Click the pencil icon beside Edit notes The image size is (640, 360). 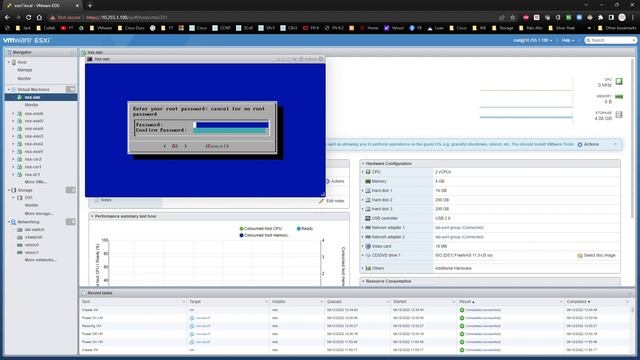[x=321, y=201]
